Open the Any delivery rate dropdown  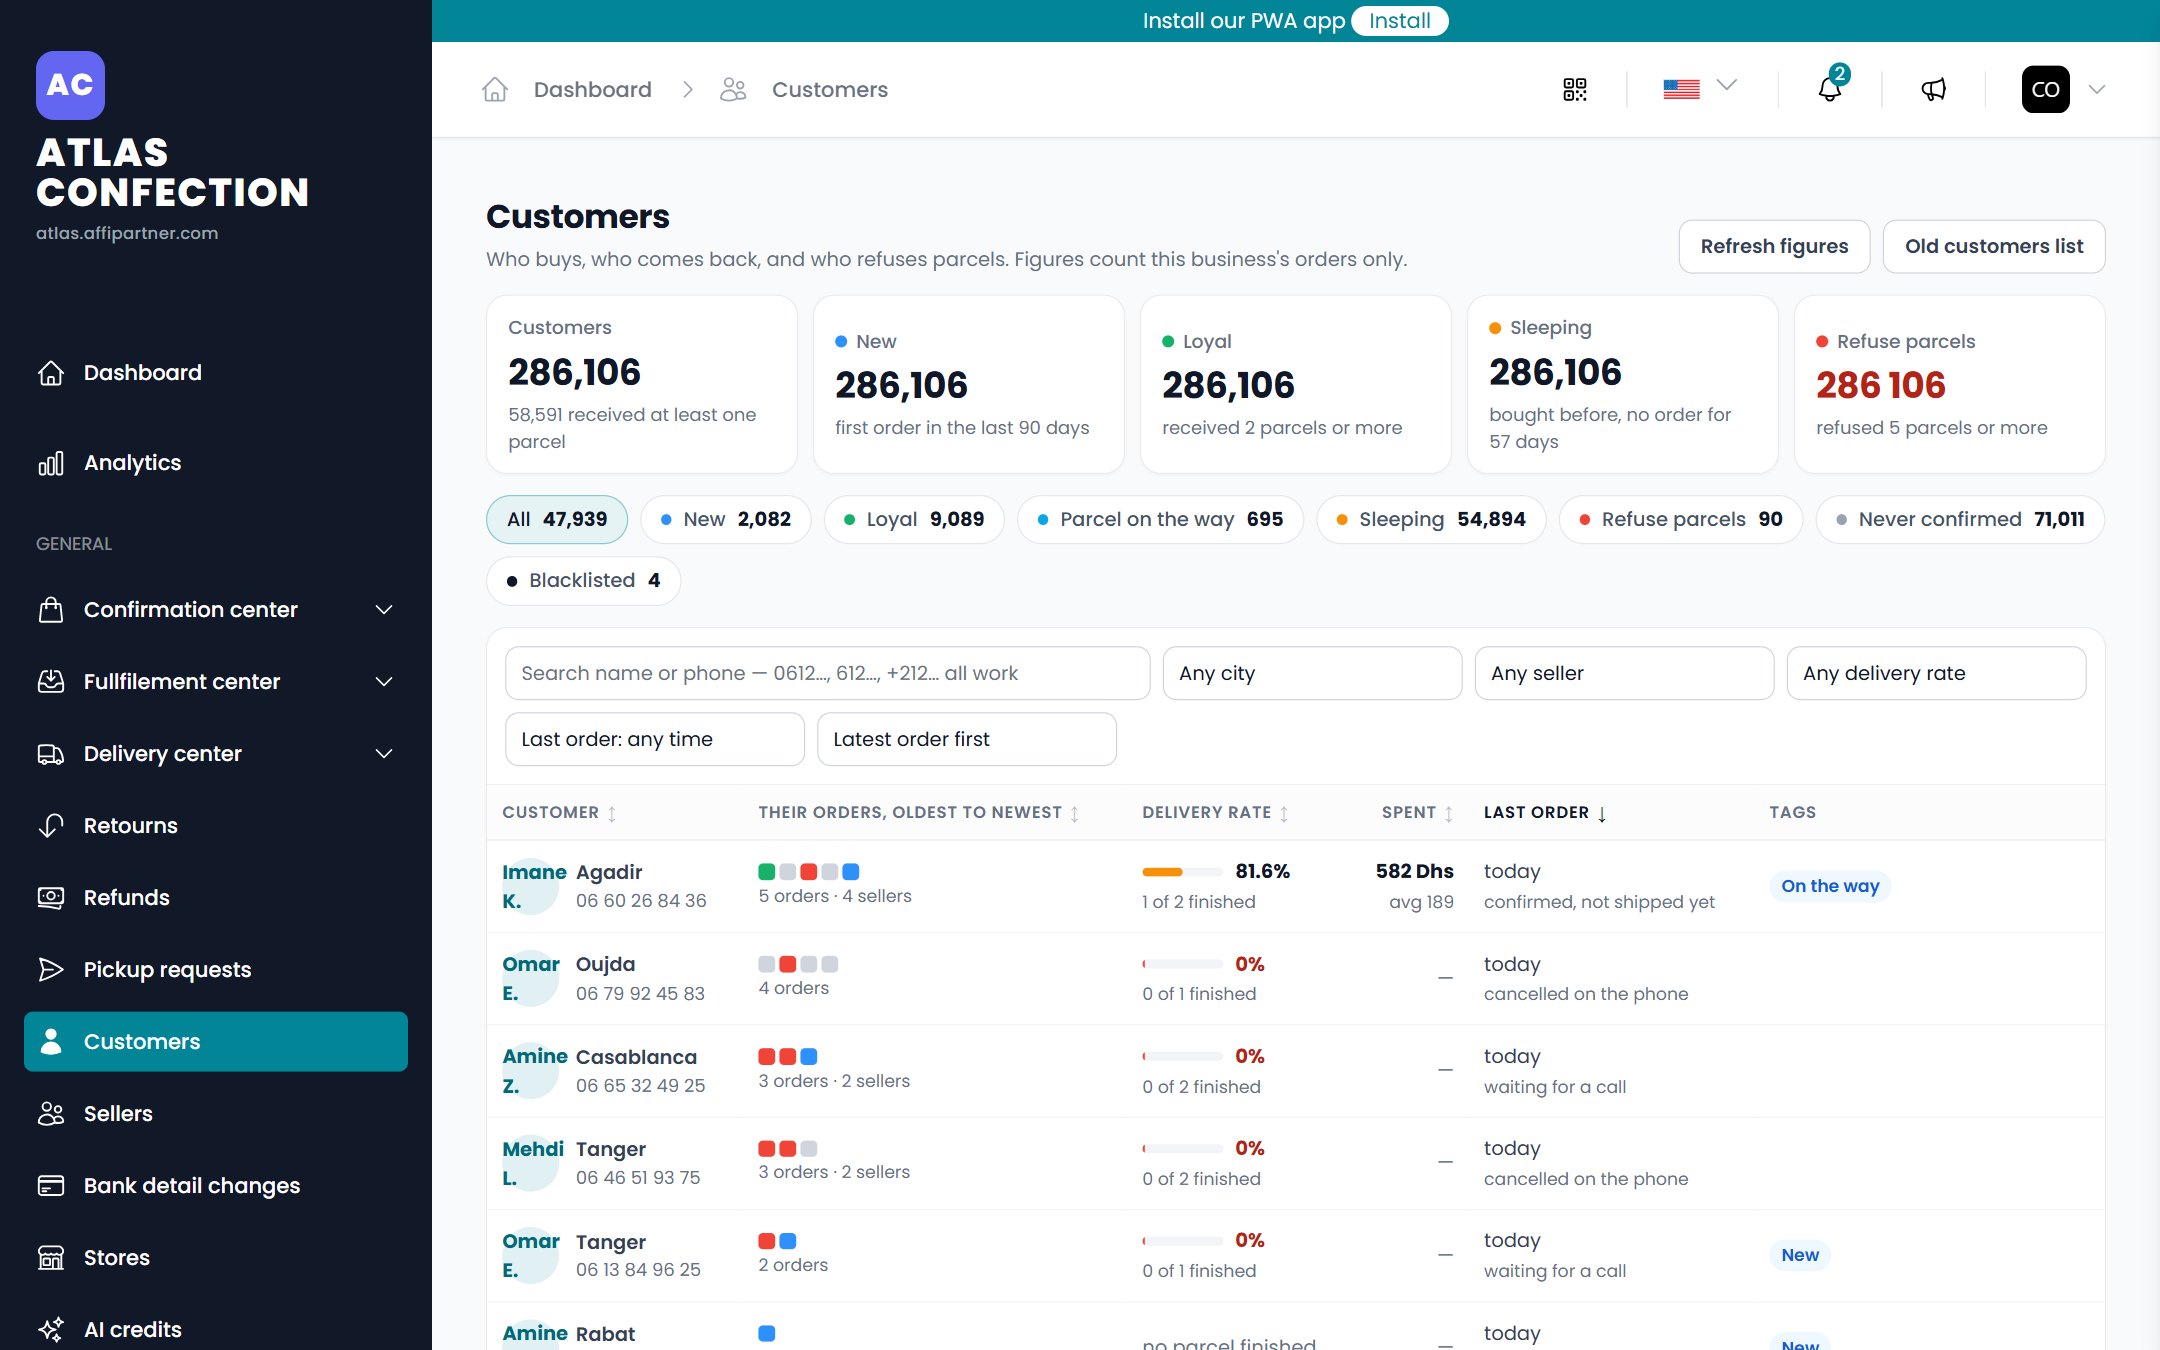point(1936,673)
